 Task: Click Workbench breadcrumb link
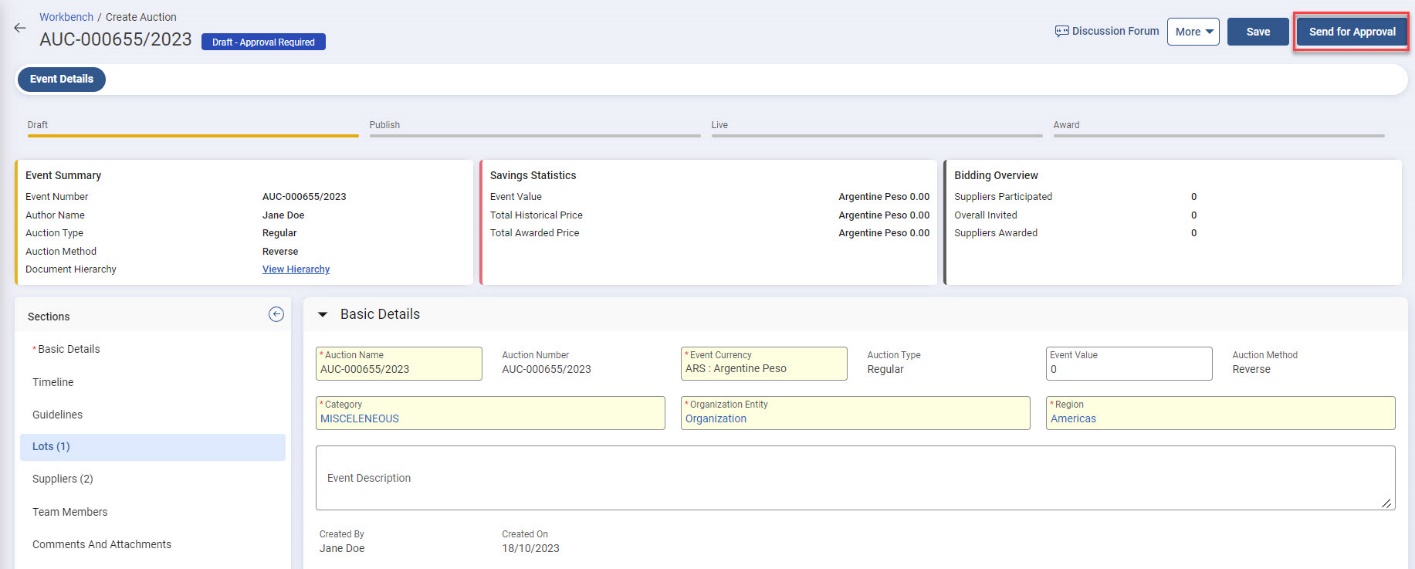[x=66, y=17]
